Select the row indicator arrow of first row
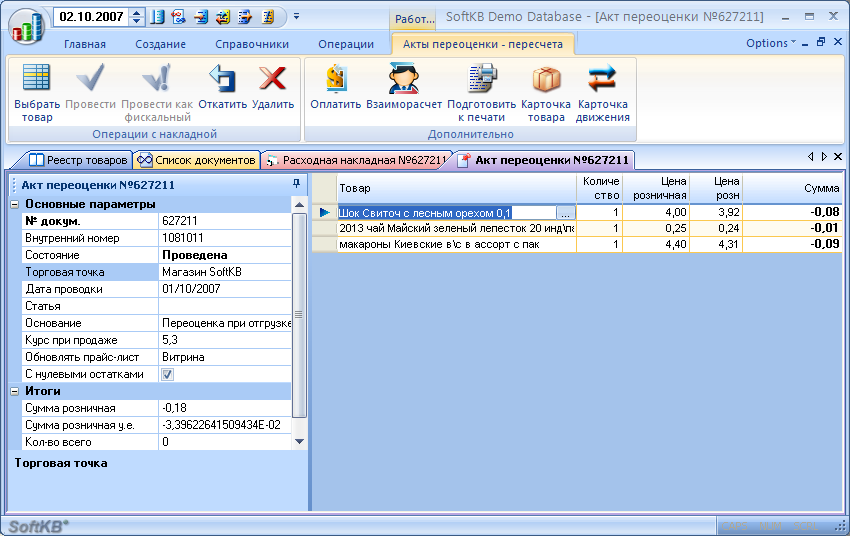Viewport: 850px width, 536px height. click(x=324, y=212)
